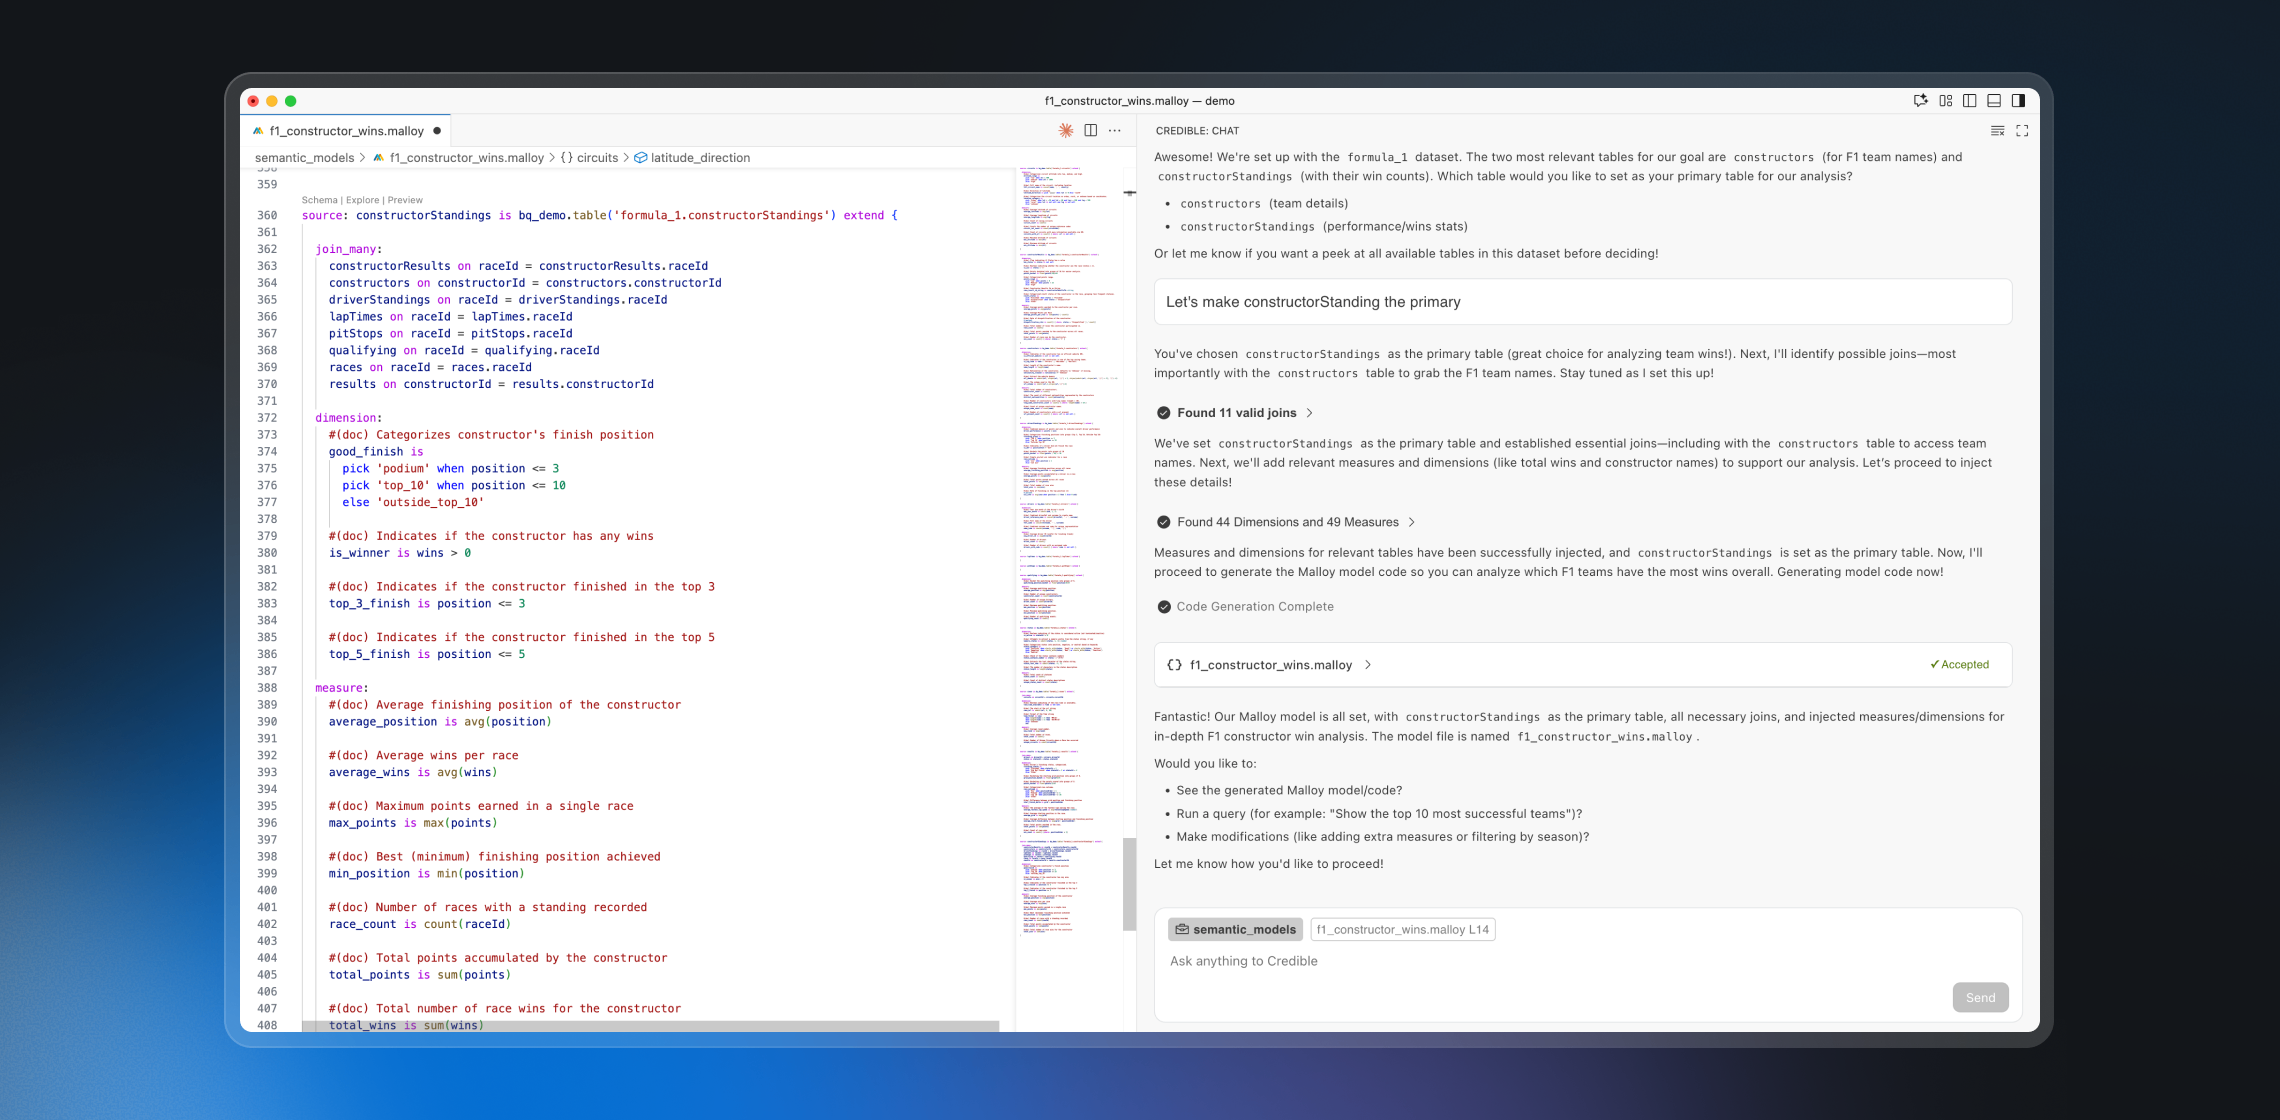Clear the Credible chat session

pos(1997,131)
